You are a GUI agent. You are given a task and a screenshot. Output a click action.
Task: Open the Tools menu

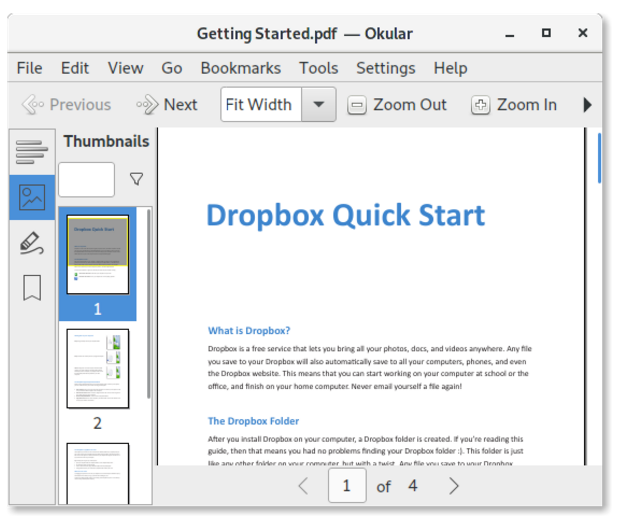[x=319, y=68]
